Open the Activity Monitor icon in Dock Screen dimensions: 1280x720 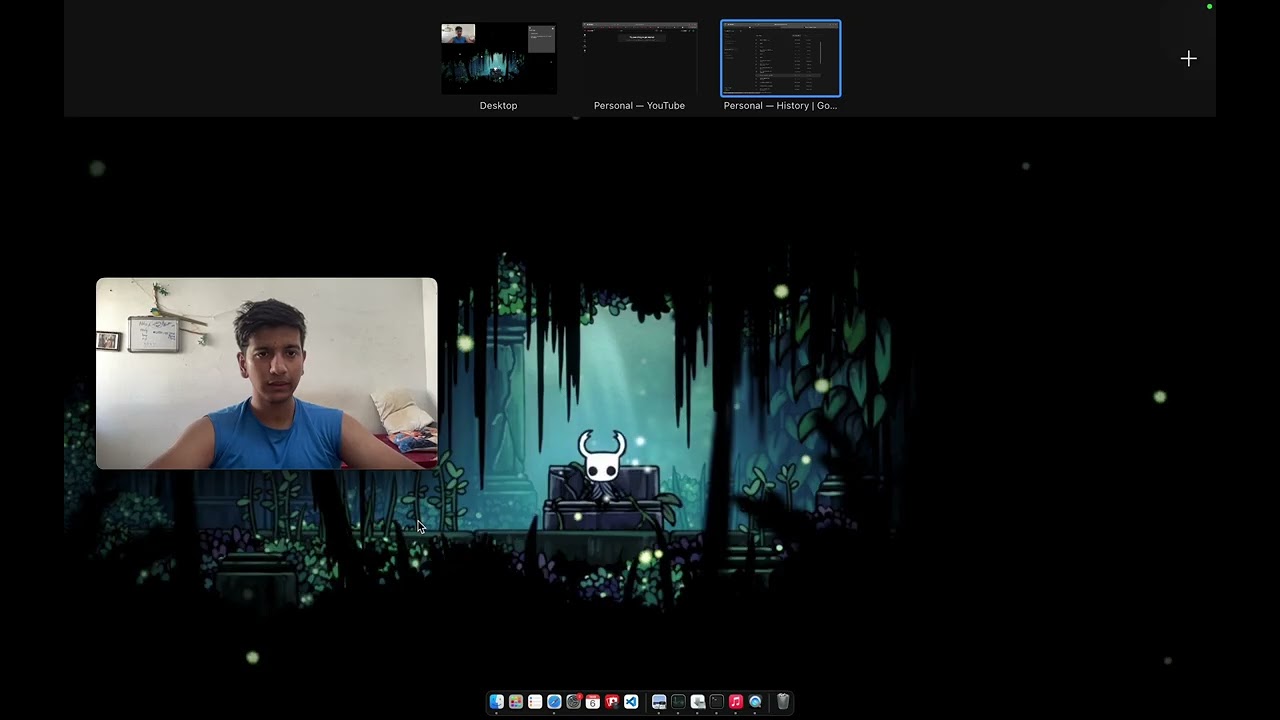pos(678,702)
